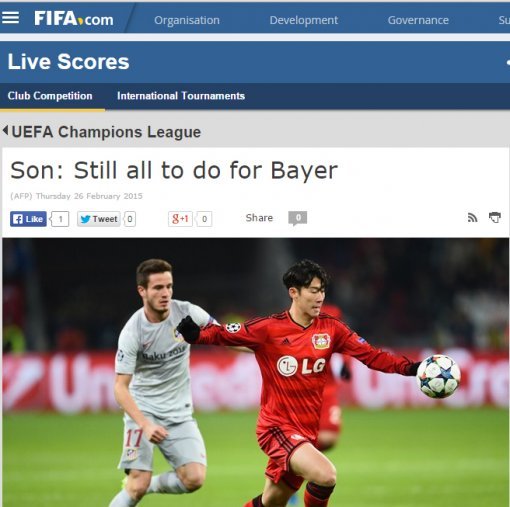Open the RSS feed icon
This screenshot has width=510, height=507.
point(472,218)
